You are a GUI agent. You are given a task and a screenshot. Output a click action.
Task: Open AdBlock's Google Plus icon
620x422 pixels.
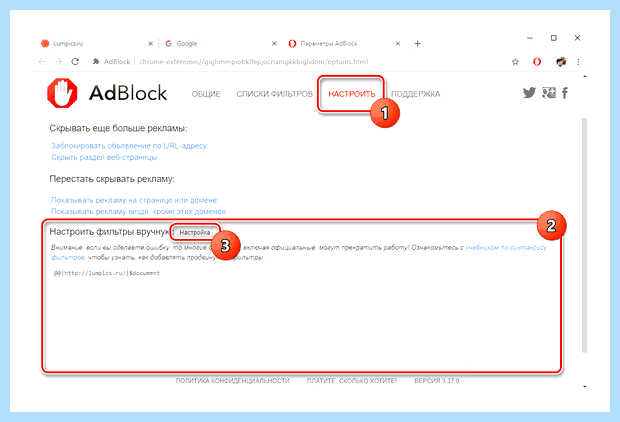pyautogui.click(x=549, y=93)
